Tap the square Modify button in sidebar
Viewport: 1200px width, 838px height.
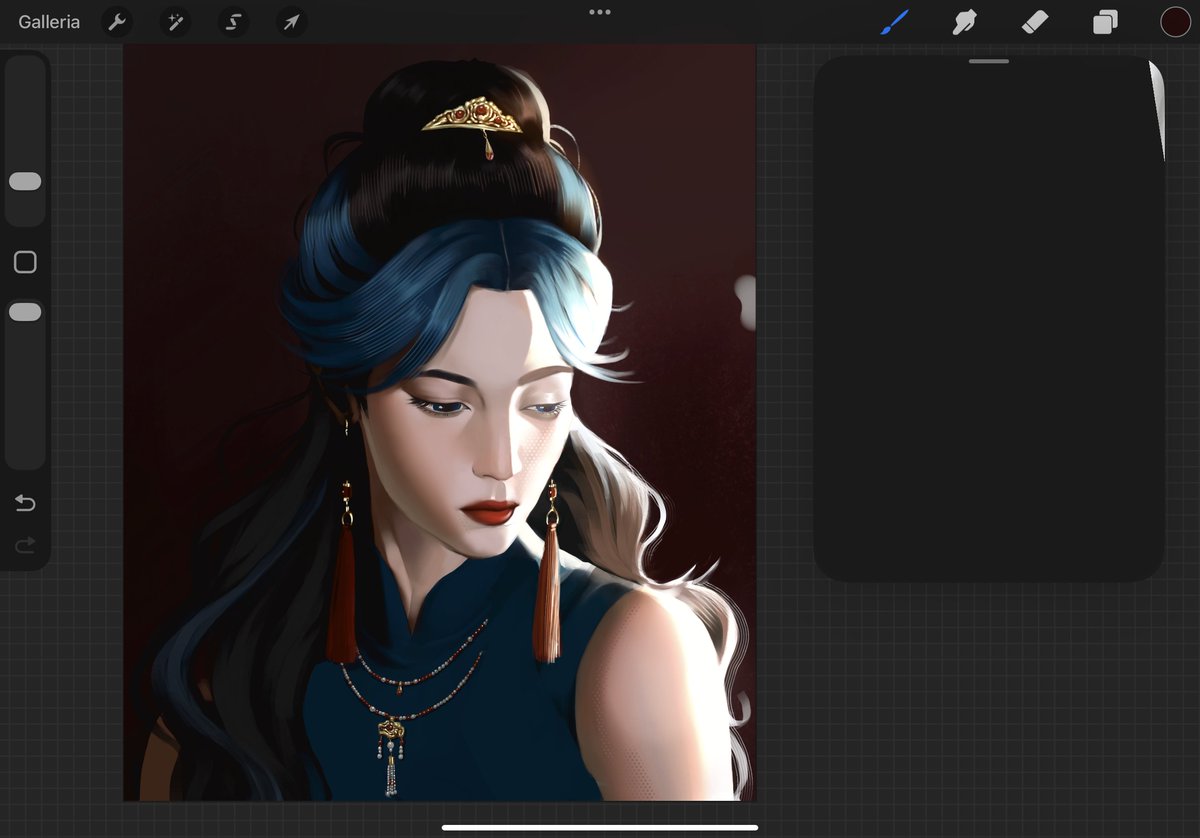coord(25,262)
